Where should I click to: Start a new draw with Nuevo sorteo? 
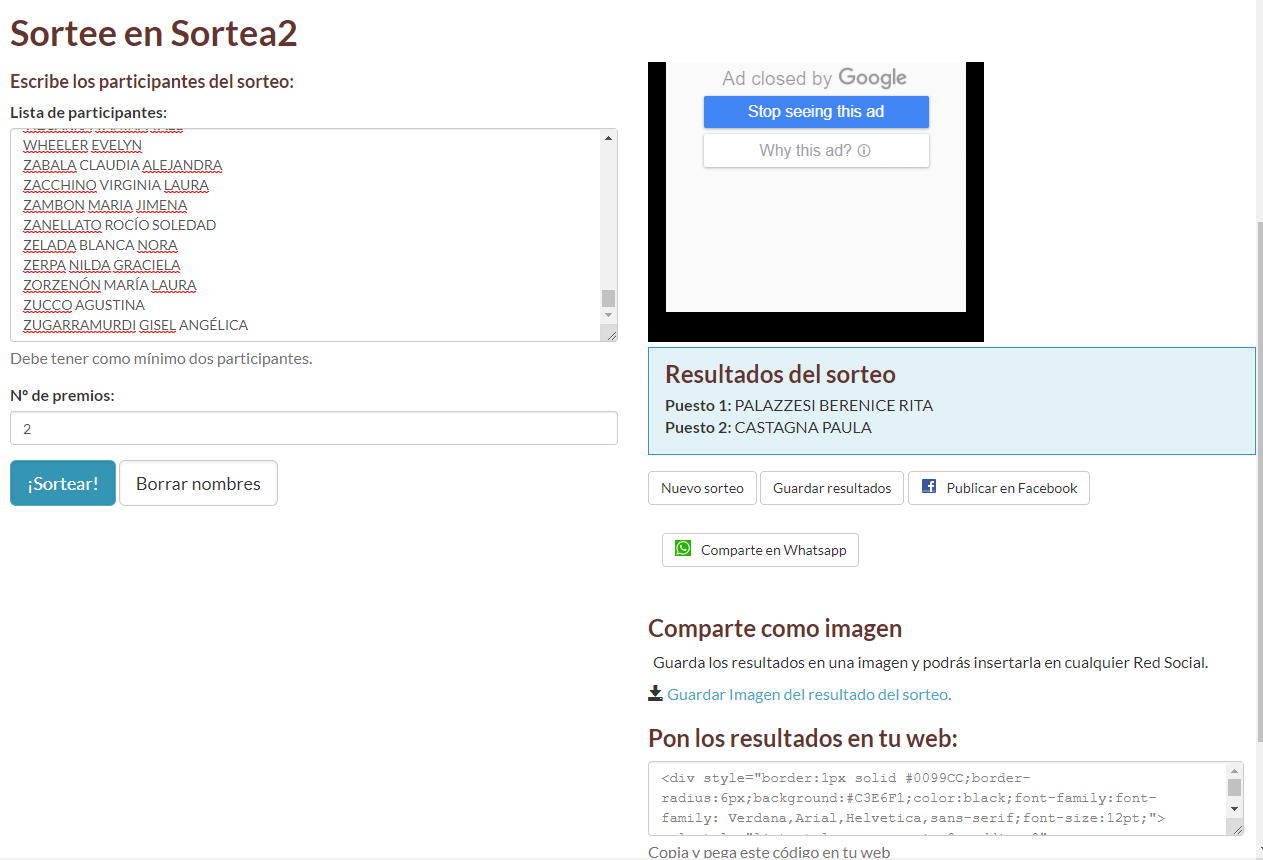point(702,488)
